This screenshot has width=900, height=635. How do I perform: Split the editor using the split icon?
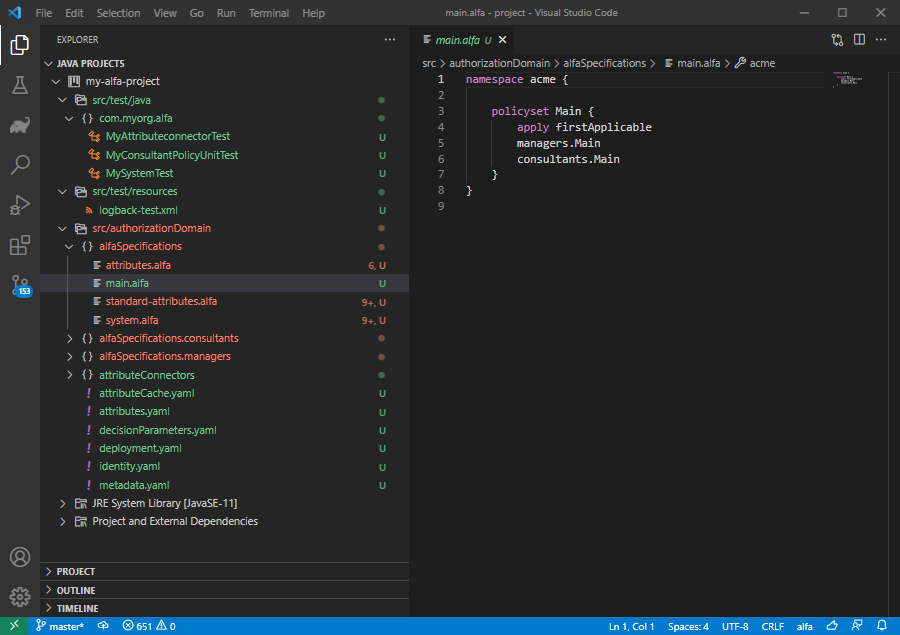(861, 37)
